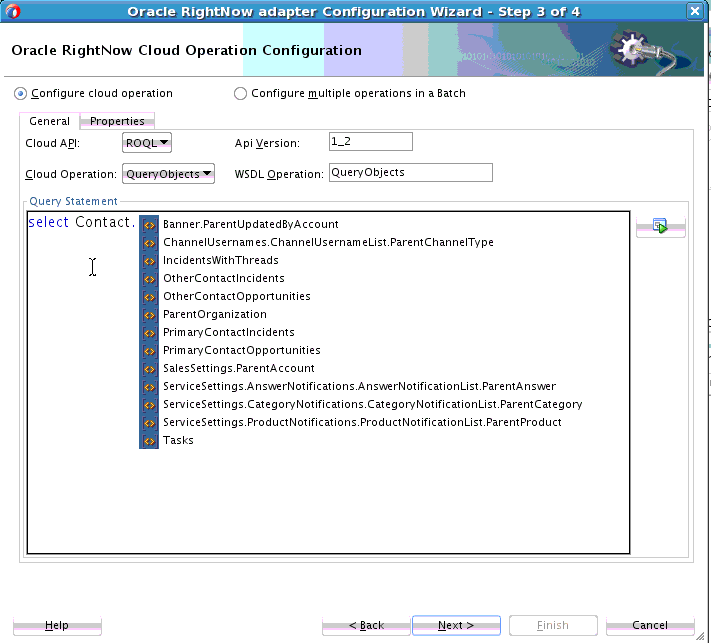711x643 pixels.
Task: Click icon beside PrimaryContactOpportunities
Action: pos(149,351)
